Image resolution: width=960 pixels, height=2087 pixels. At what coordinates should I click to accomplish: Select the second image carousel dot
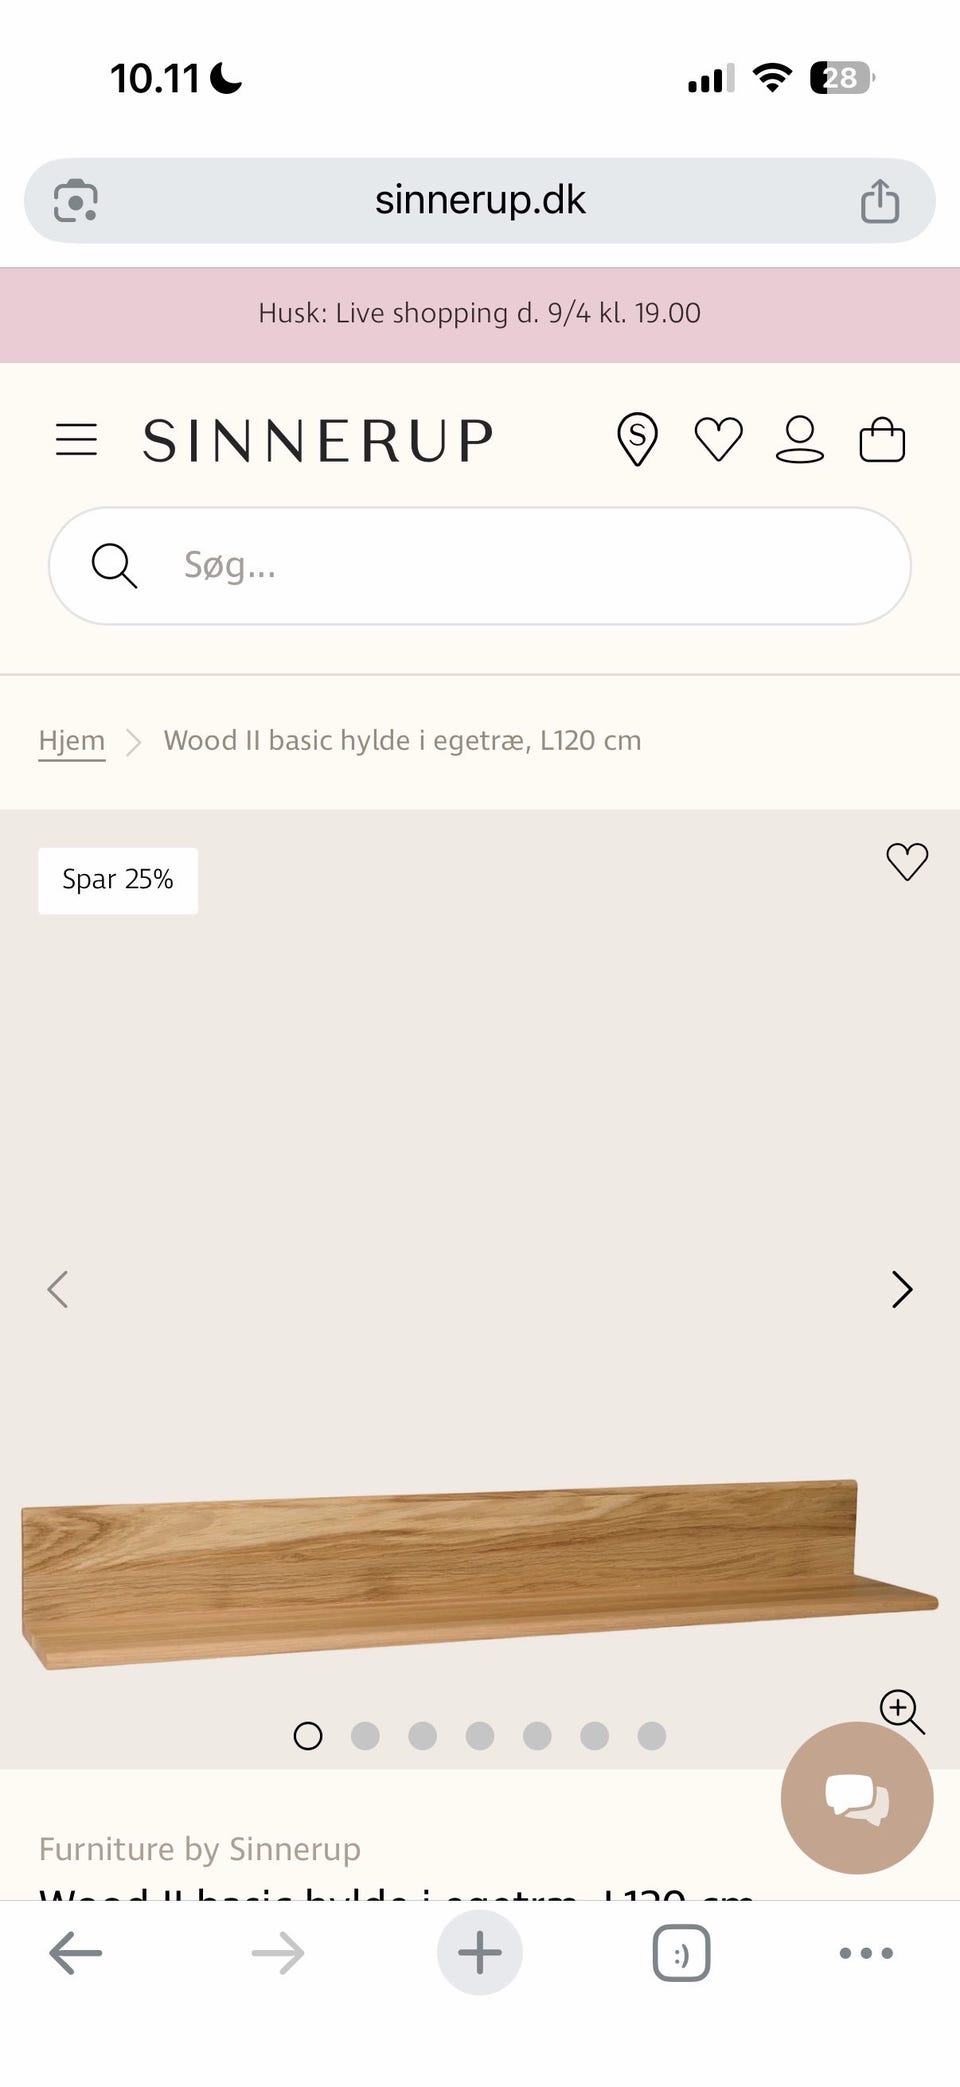[365, 1736]
